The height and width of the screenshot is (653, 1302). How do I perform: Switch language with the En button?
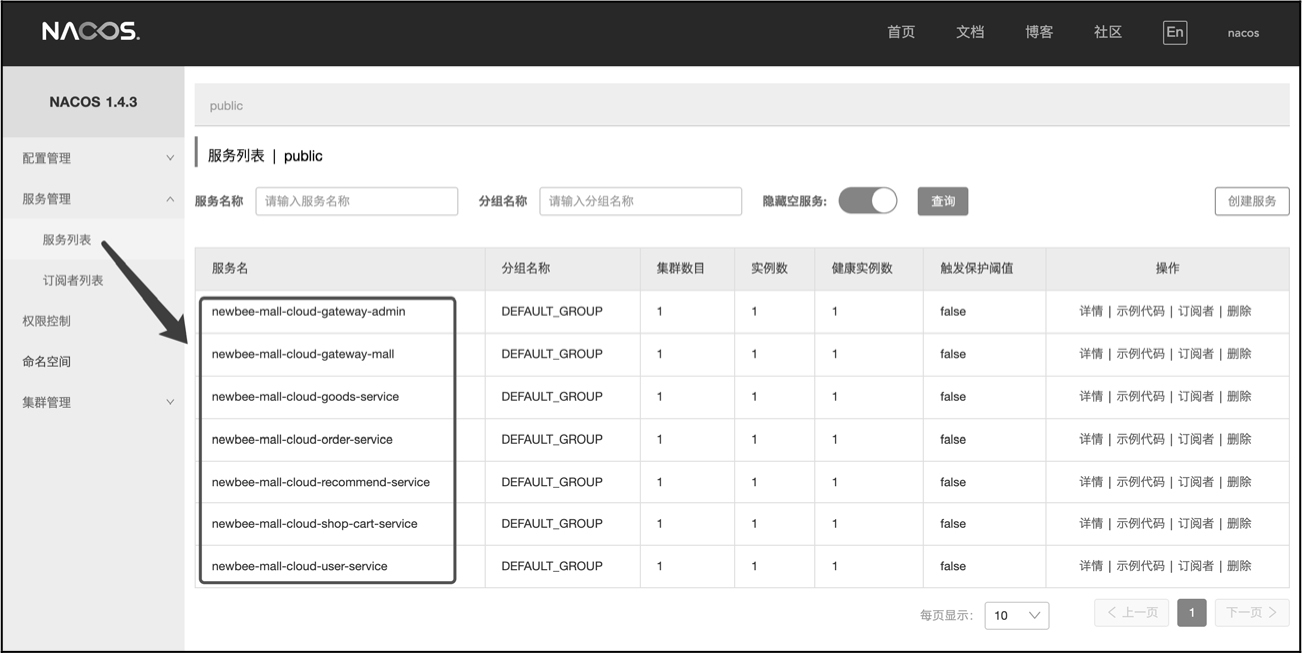[1175, 32]
